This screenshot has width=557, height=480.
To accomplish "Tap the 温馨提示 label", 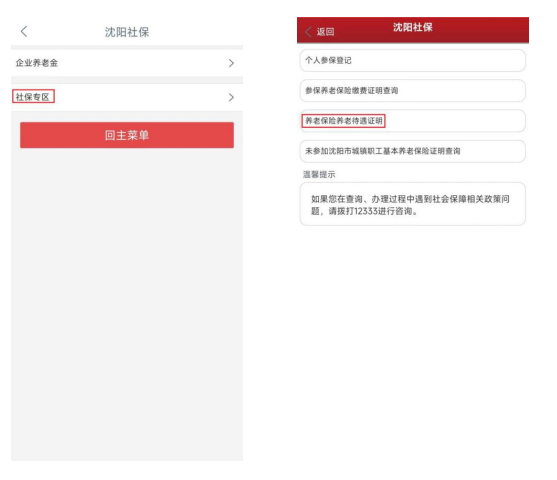I will tap(319, 174).
